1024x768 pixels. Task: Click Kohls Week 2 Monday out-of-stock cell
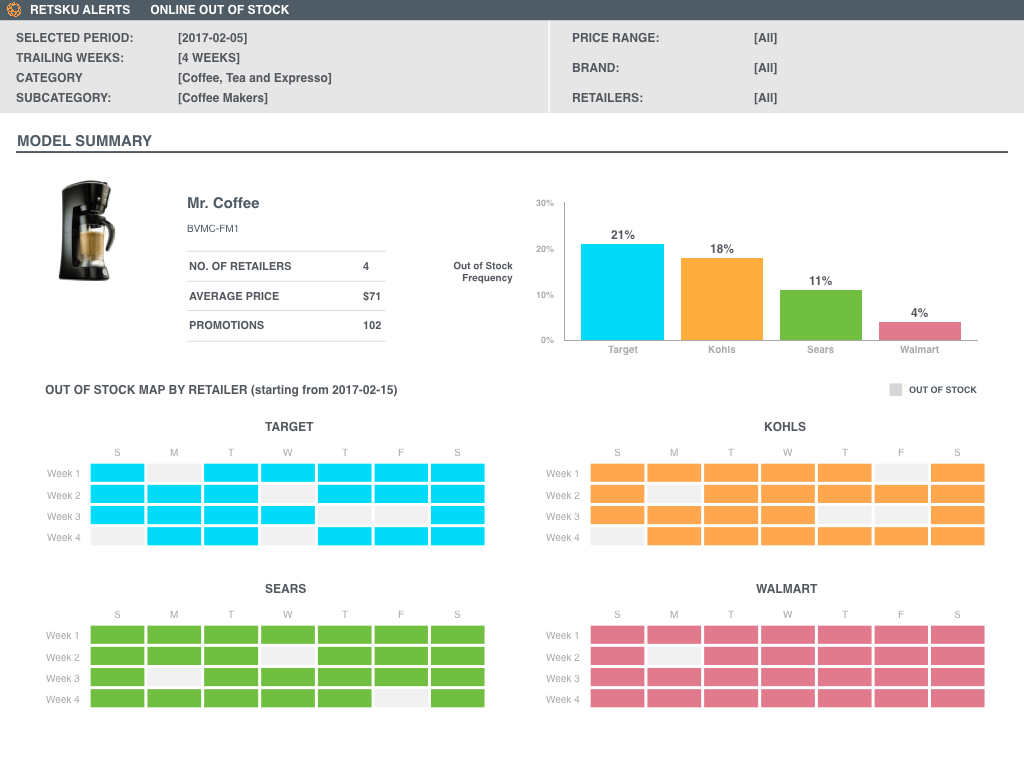(x=674, y=494)
